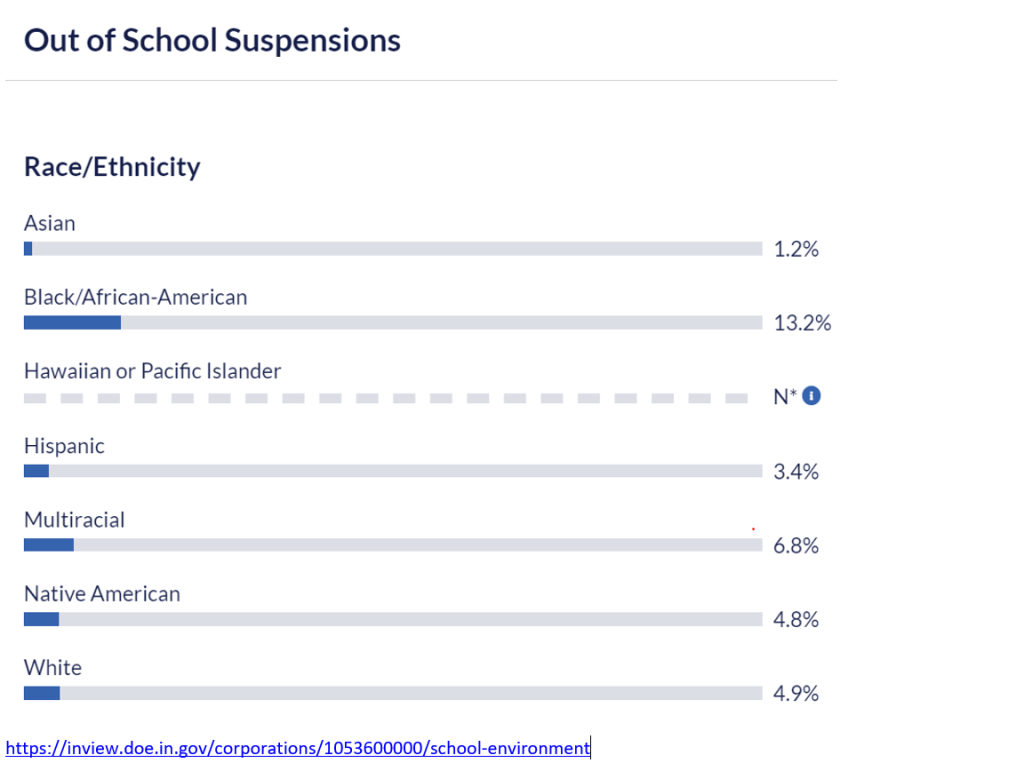Click the 'Out of School Suspensions' heading
The width and height of the screenshot is (1024, 771).
pyautogui.click(x=212, y=41)
